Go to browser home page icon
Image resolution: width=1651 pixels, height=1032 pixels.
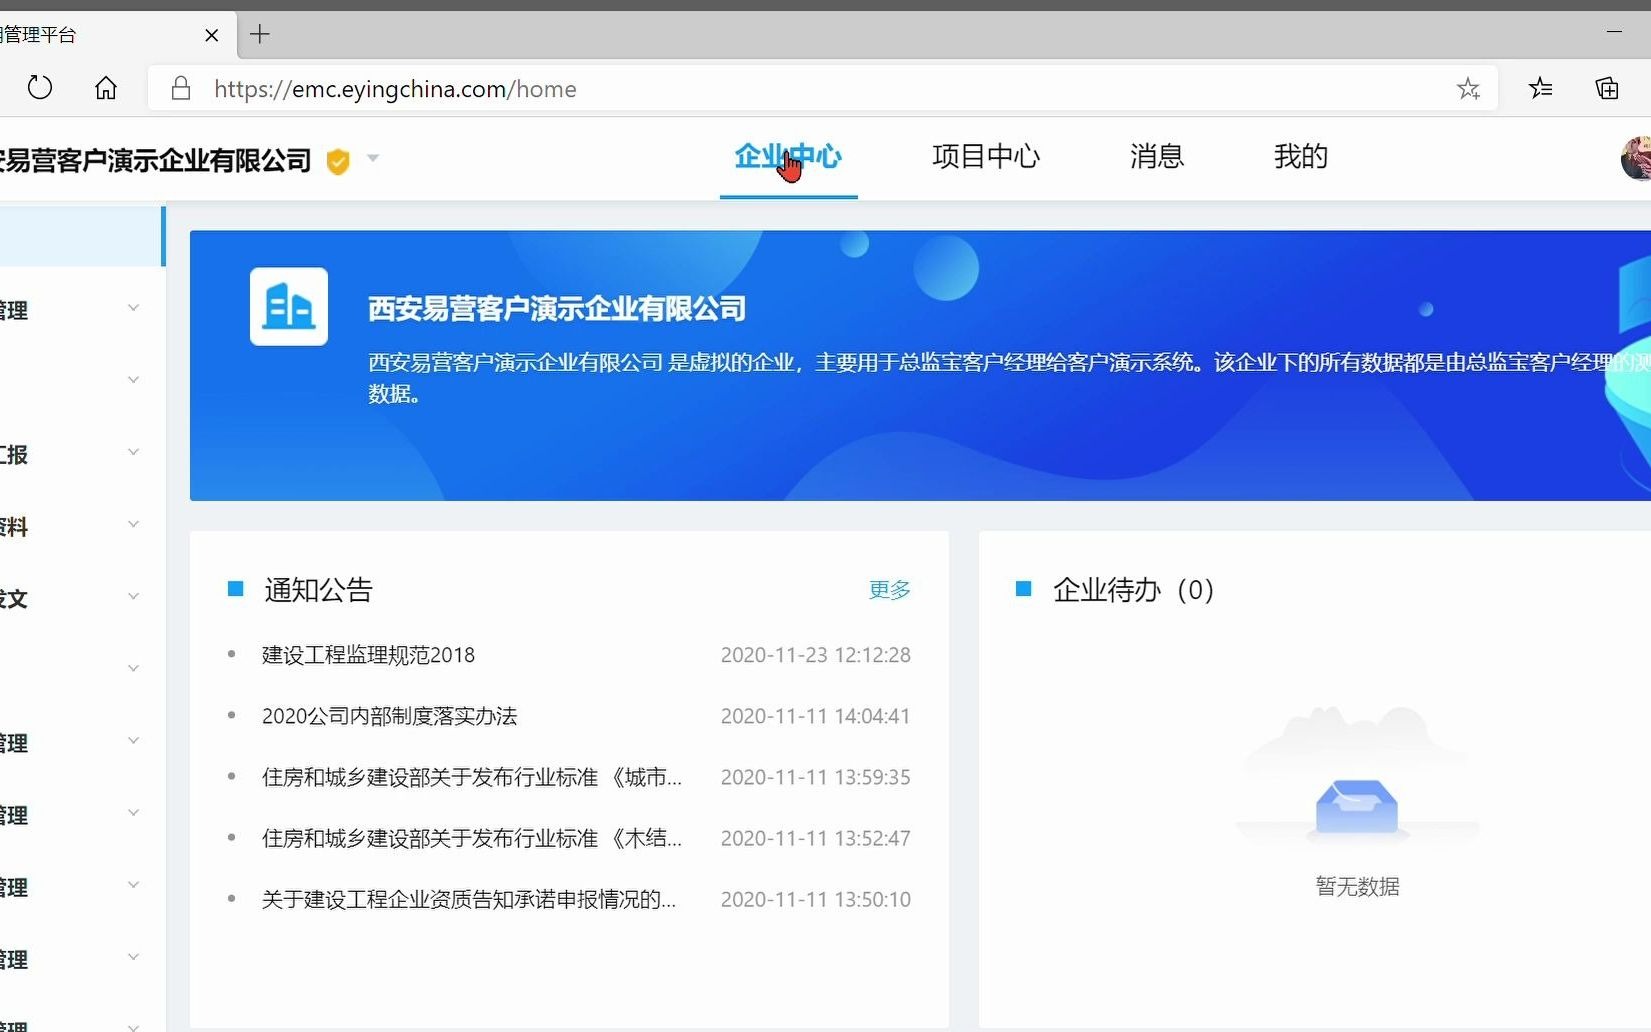(x=106, y=88)
